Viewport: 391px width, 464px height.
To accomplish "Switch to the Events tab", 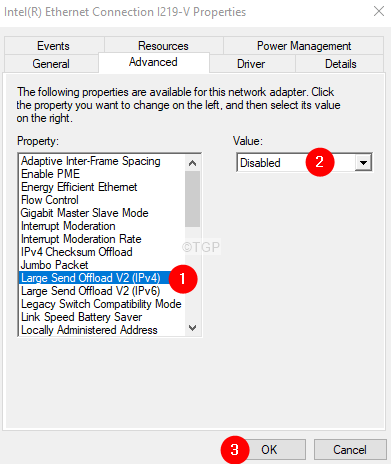I will 53,46.
